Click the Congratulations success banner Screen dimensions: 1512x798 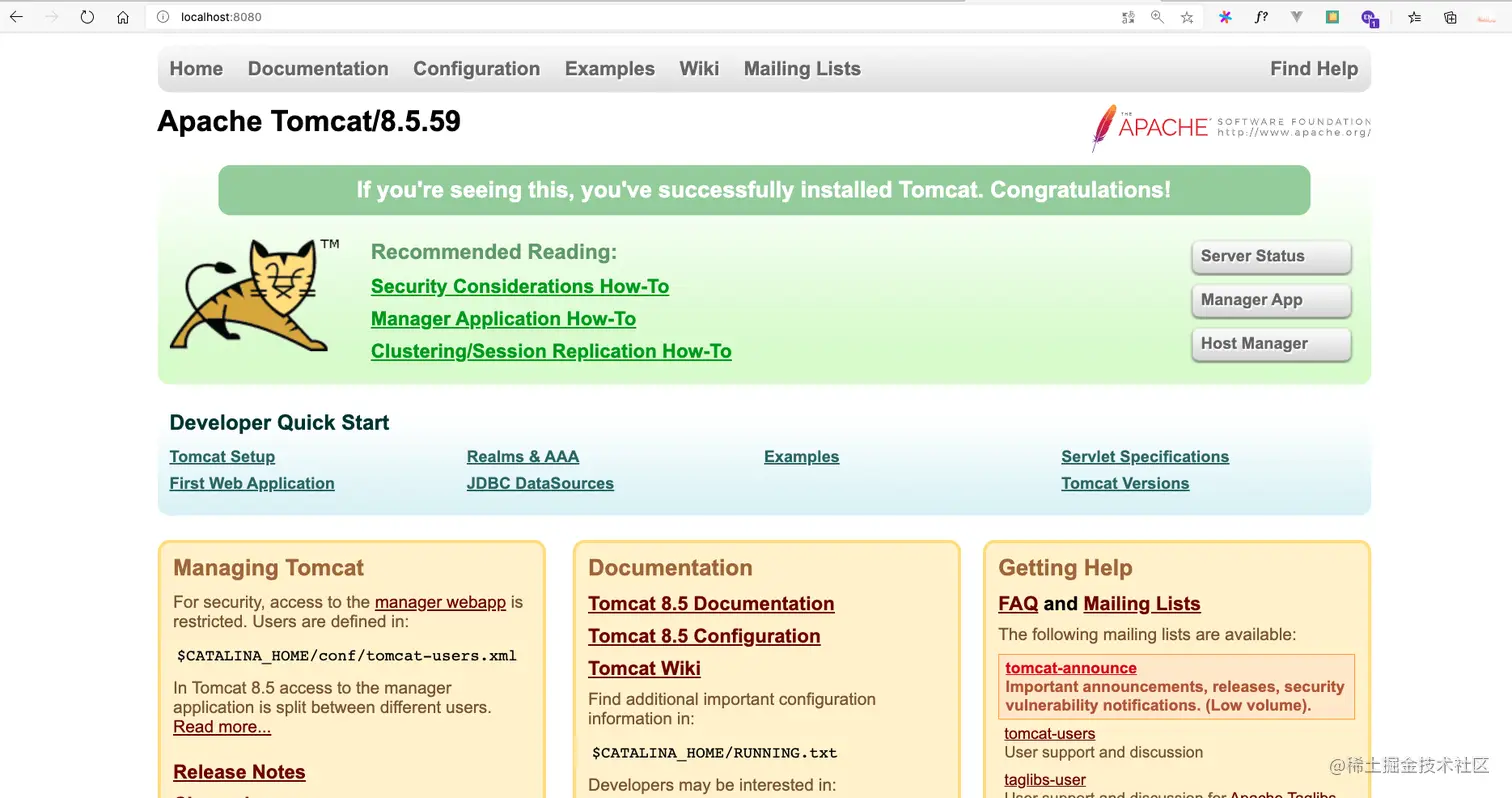[764, 190]
